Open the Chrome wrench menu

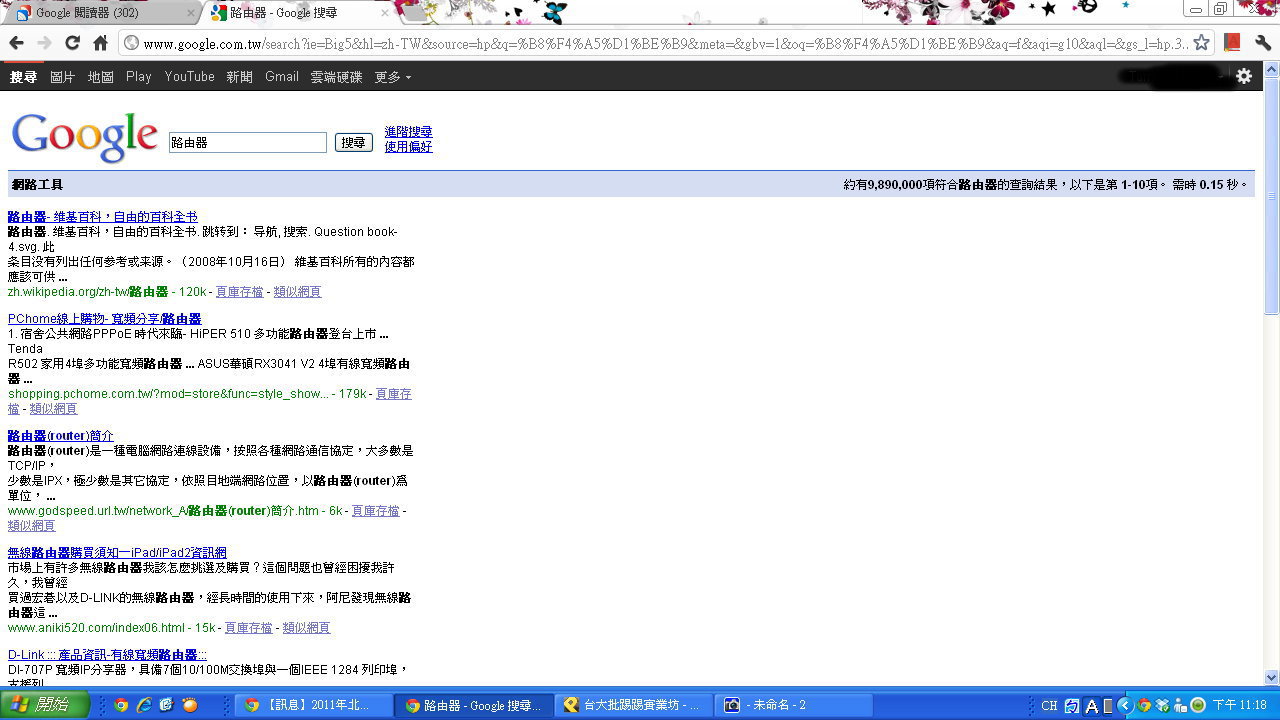click(1262, 43)
